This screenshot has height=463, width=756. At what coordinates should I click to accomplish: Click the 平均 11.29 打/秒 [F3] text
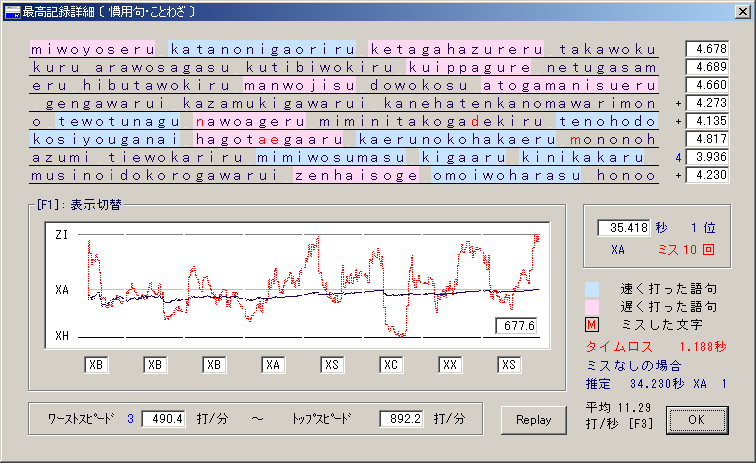coord(619,416)
